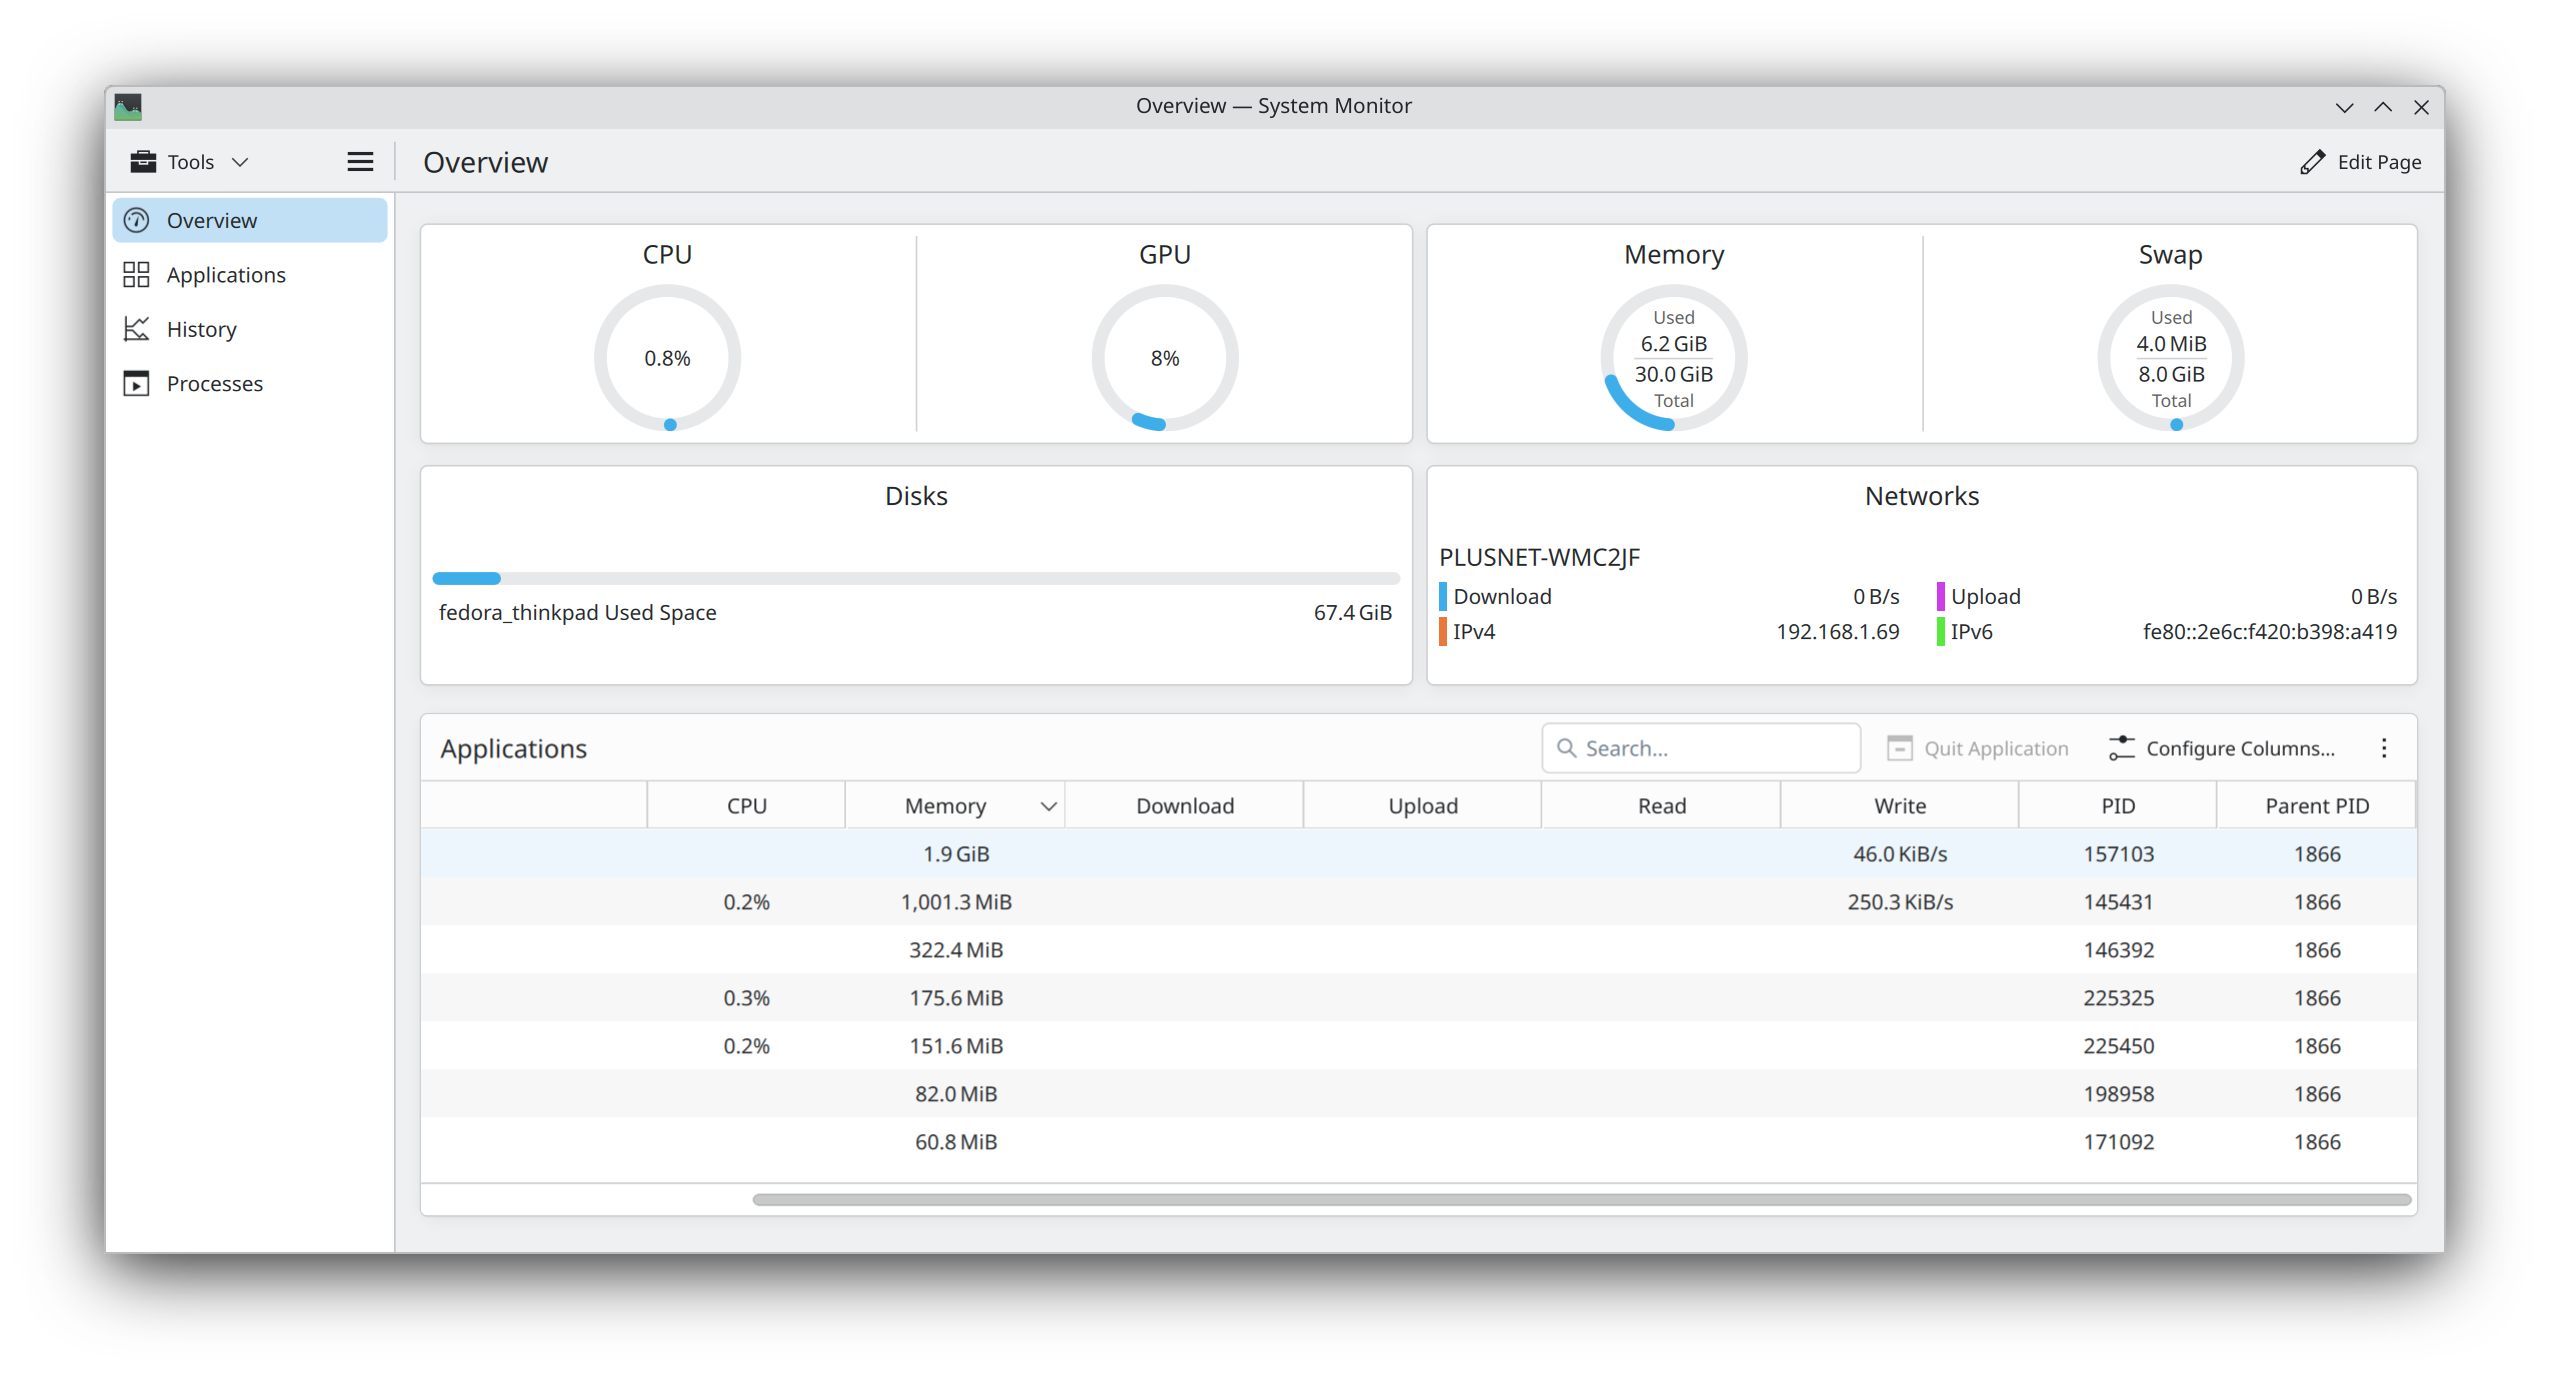Click the vertical three-dot overflow menu
Viewport: 2550px width, 1377px height.
(x=2384, y=749)
